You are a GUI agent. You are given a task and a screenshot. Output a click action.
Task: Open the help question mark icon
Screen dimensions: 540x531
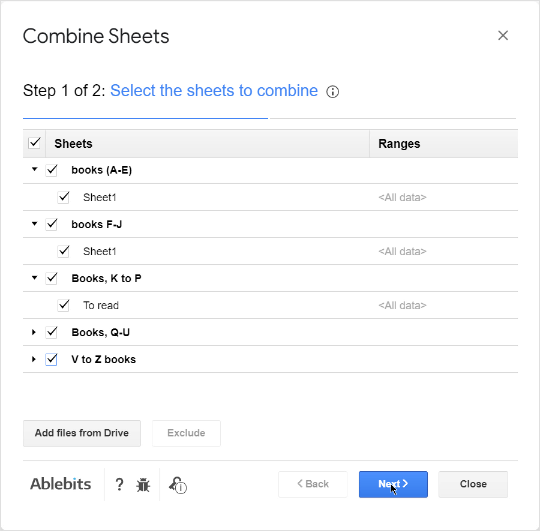[x=119, y=484]
